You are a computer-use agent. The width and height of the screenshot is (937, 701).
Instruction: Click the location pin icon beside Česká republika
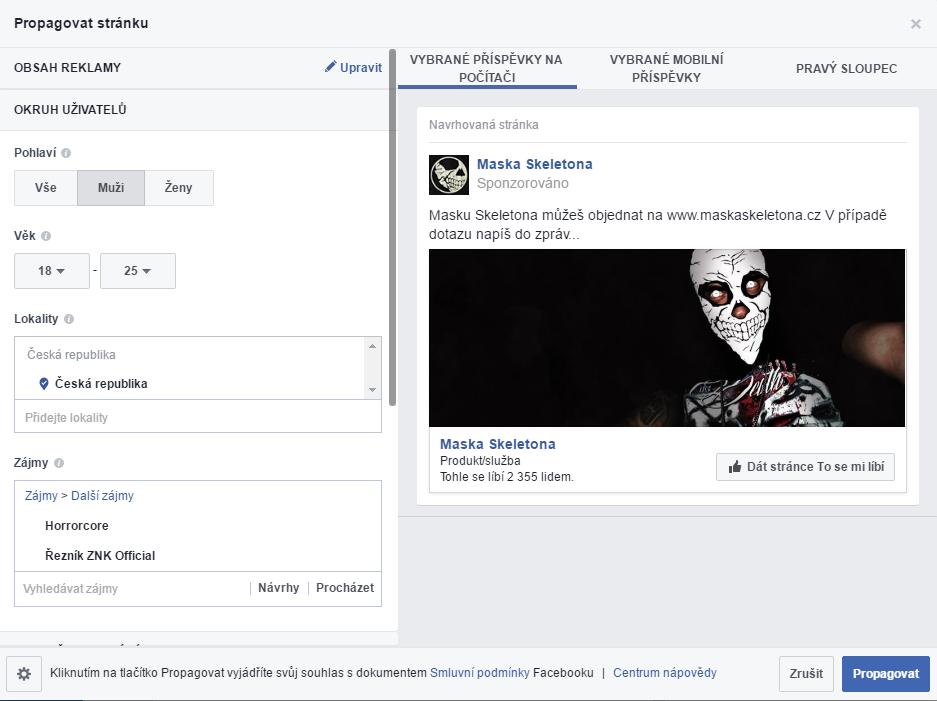44,384
